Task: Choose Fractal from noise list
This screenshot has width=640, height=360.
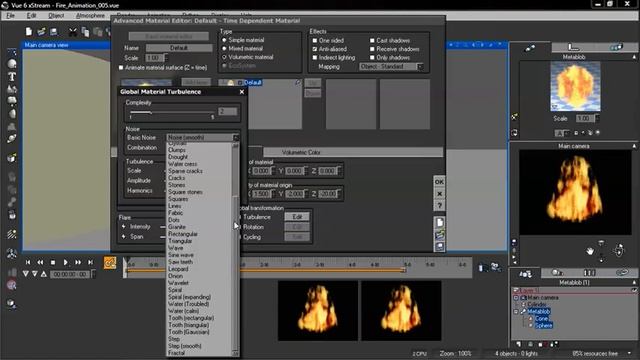Action: click(x=176, y=353)
